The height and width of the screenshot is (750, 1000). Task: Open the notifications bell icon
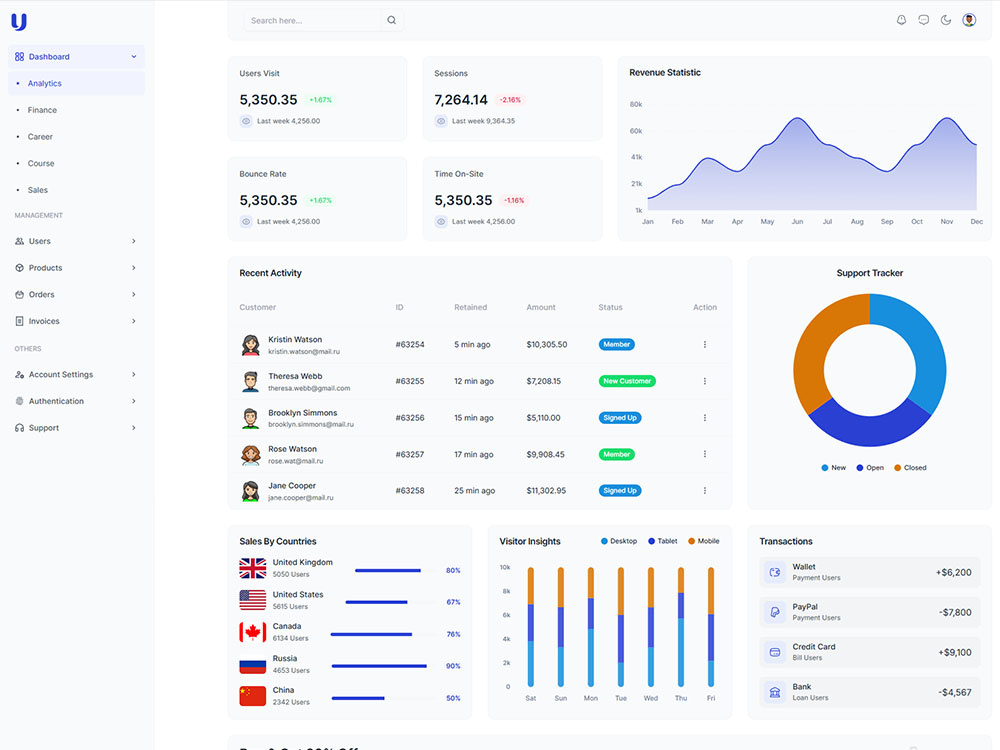[901, 19]
